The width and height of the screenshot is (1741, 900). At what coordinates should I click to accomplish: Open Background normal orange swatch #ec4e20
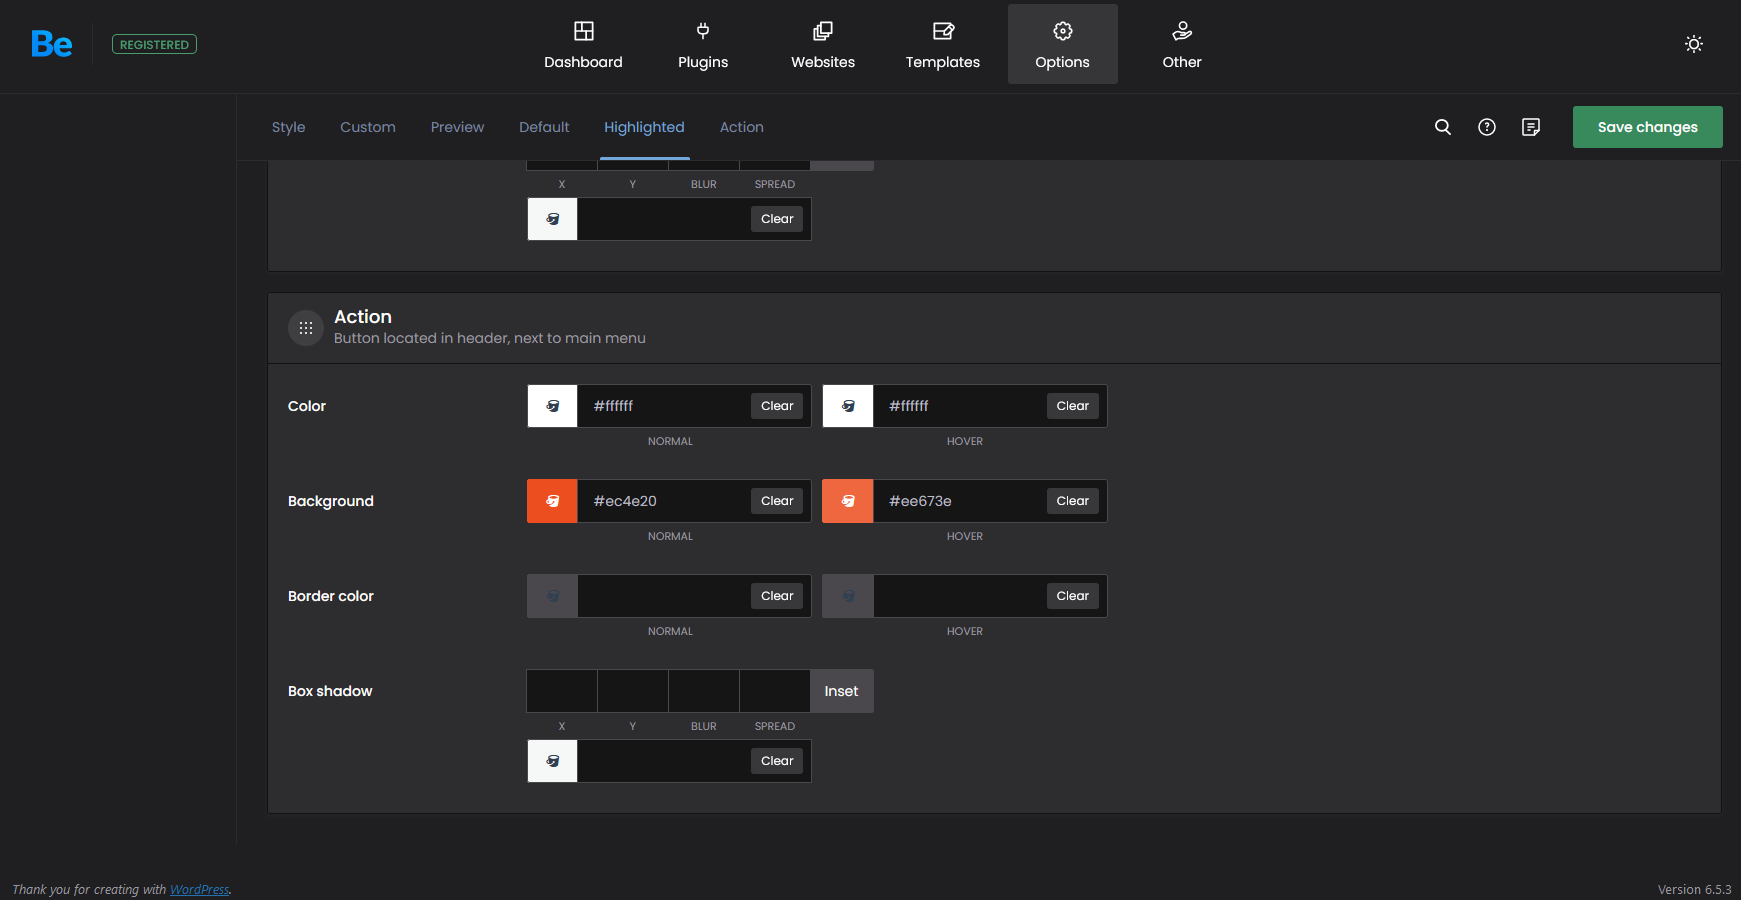(553, 501)
